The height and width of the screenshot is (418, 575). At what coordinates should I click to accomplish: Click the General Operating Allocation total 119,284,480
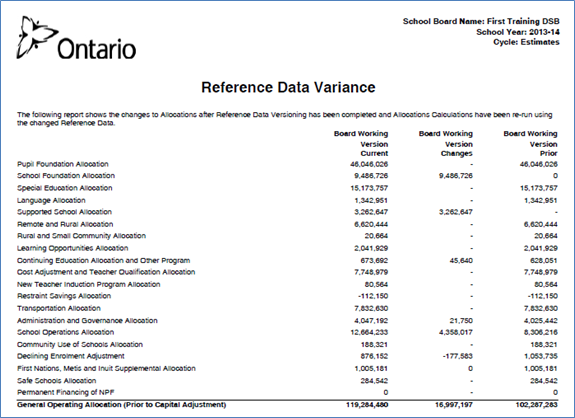click(367, 405)
